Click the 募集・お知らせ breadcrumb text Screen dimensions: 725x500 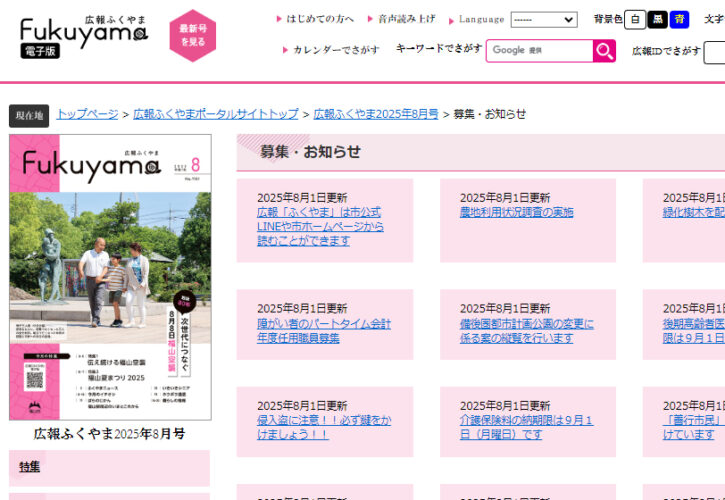[x=490, y=114]
